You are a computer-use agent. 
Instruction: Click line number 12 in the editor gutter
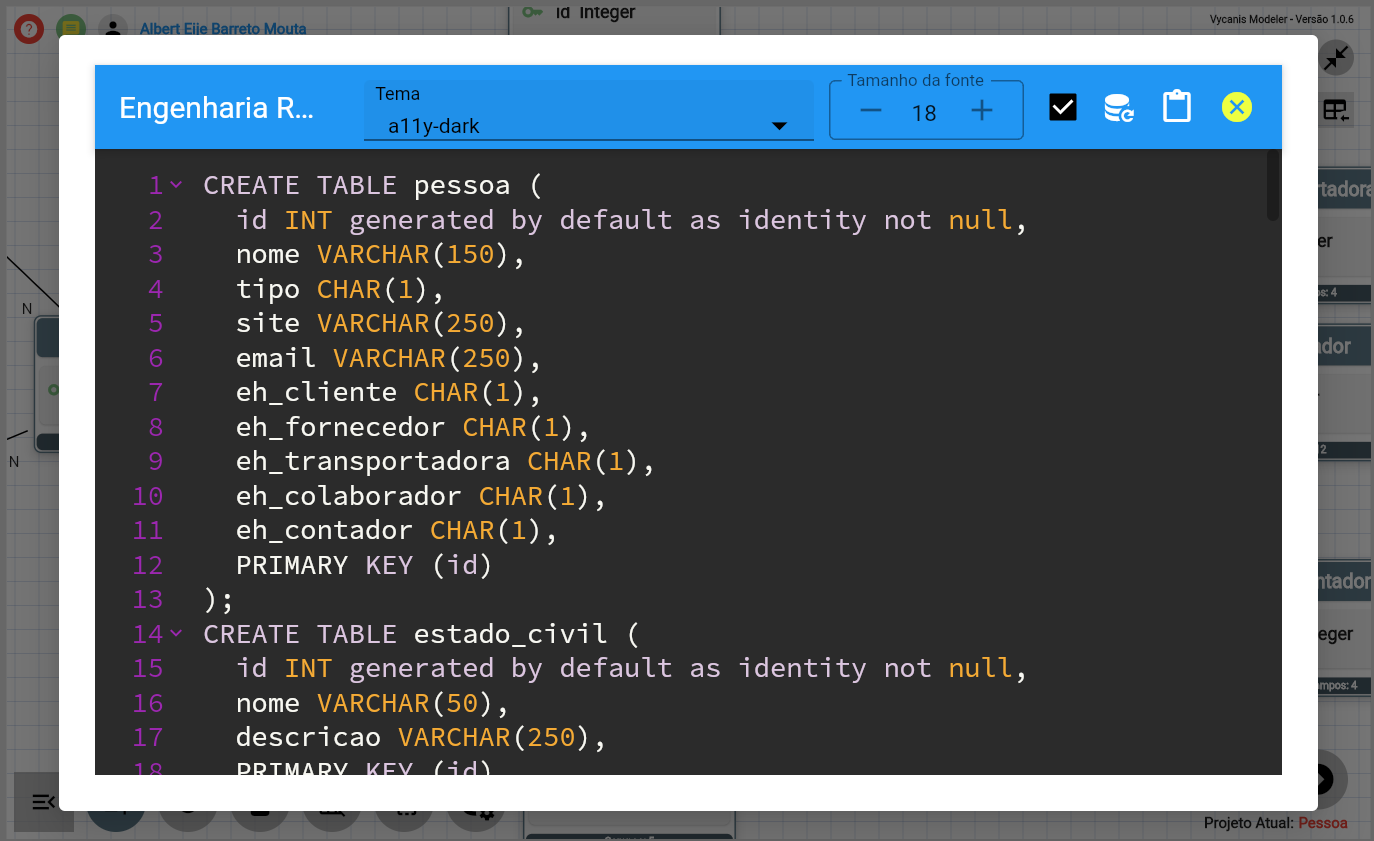(148, 565)
